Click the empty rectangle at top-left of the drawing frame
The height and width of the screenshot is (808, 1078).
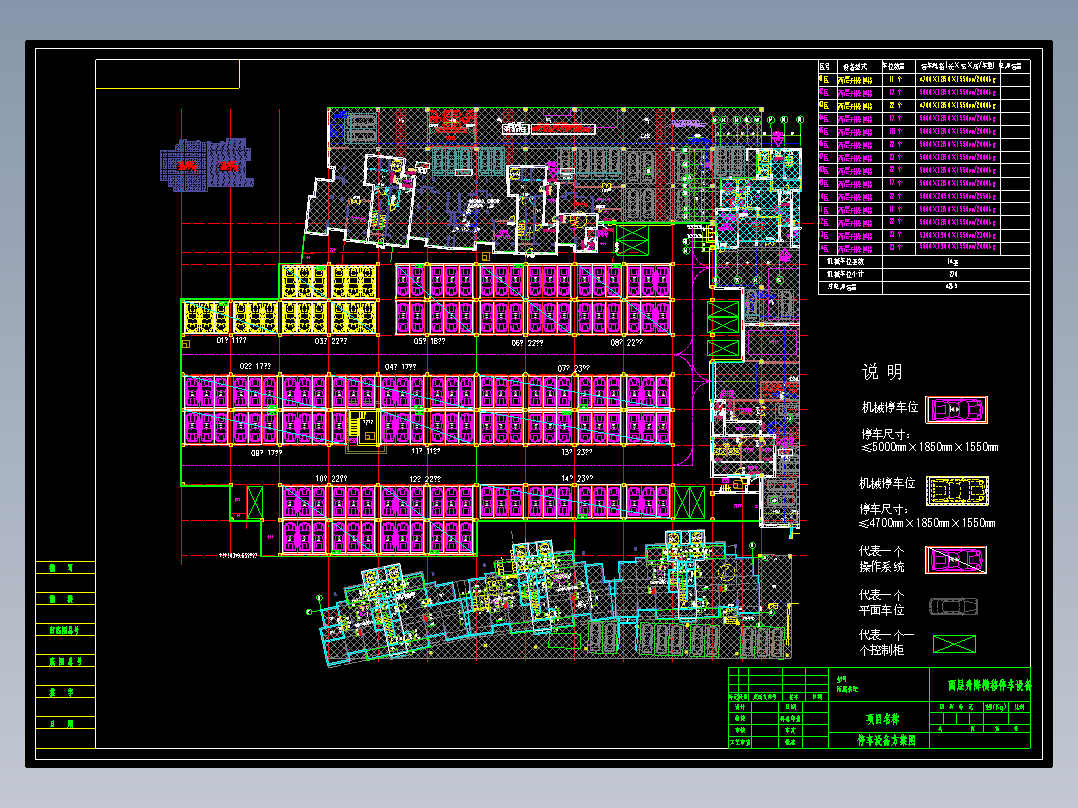point(167,74)
